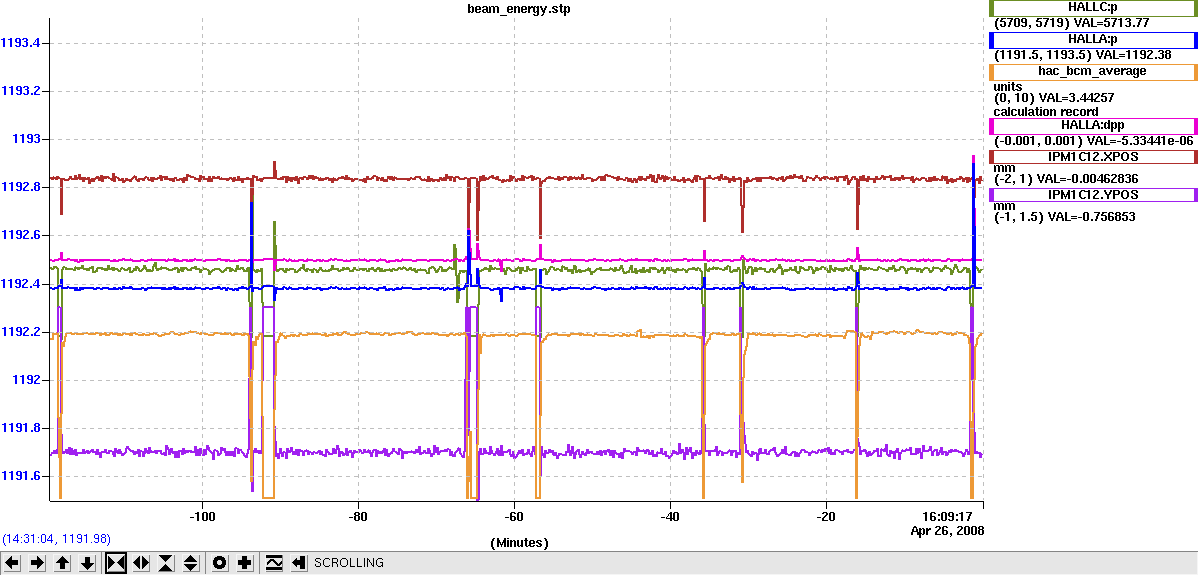Click the auto-scale wave icon

pyautogui.click(x=274, y=563)
